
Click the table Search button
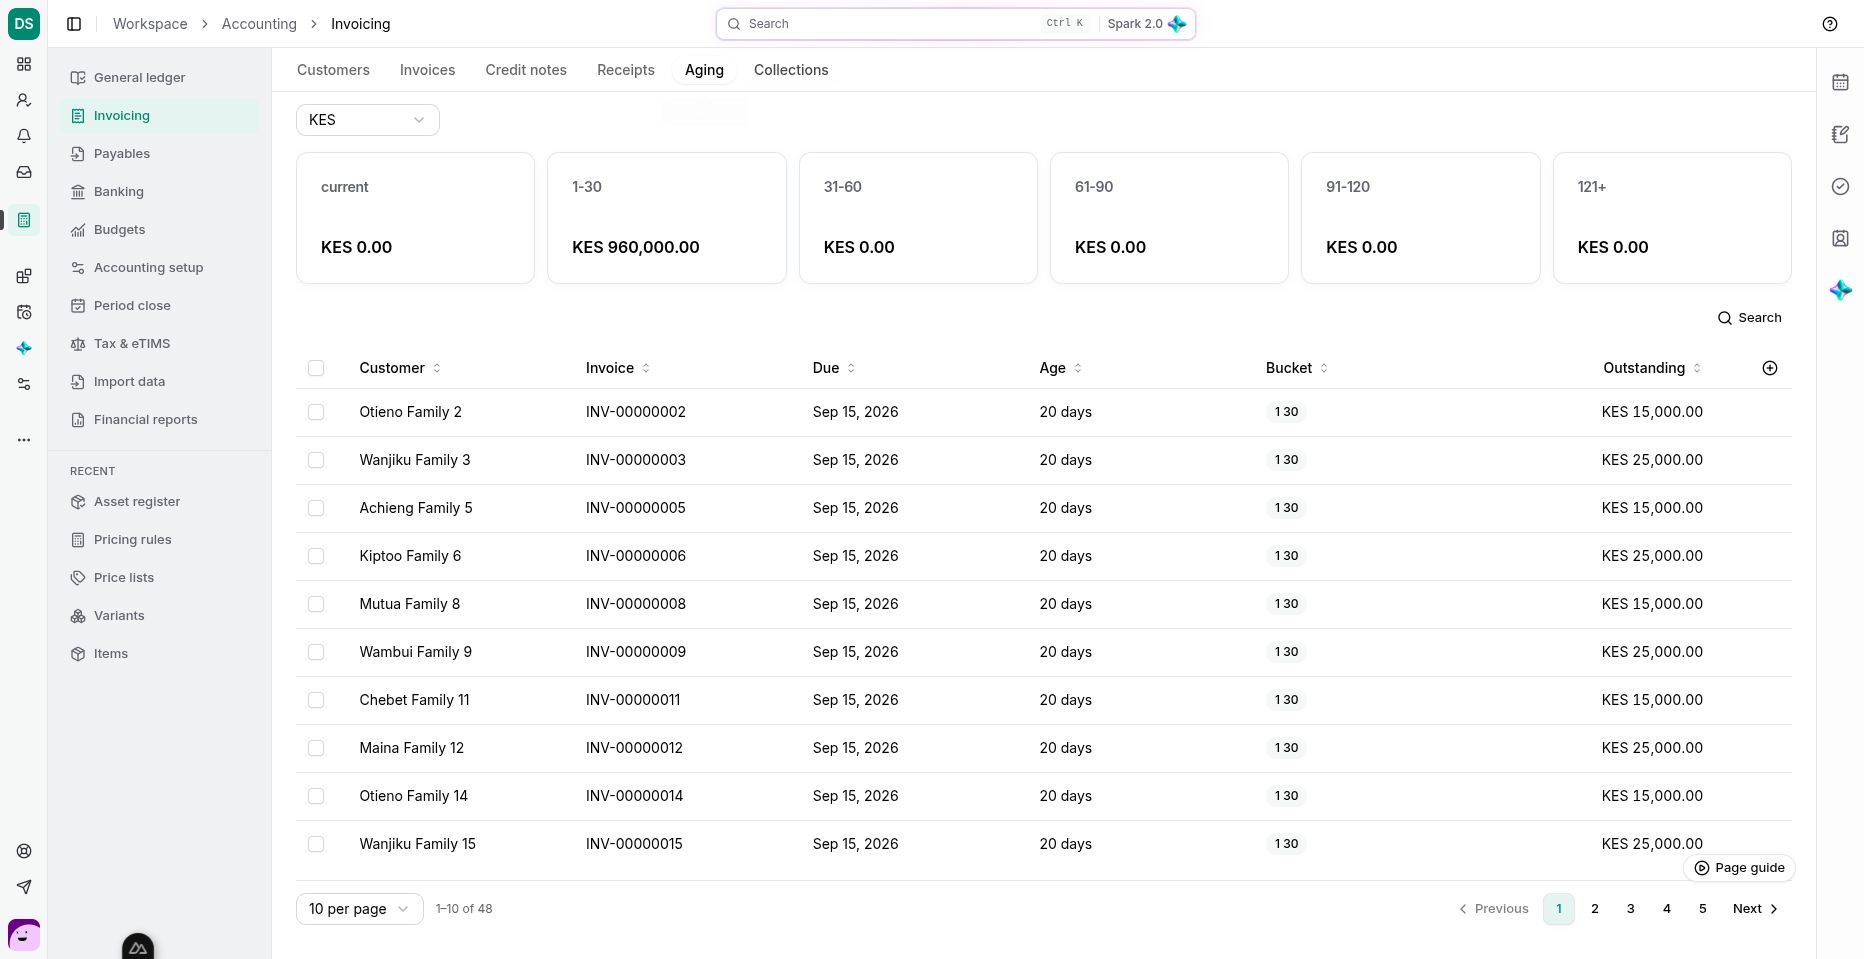coord(1750,318)
